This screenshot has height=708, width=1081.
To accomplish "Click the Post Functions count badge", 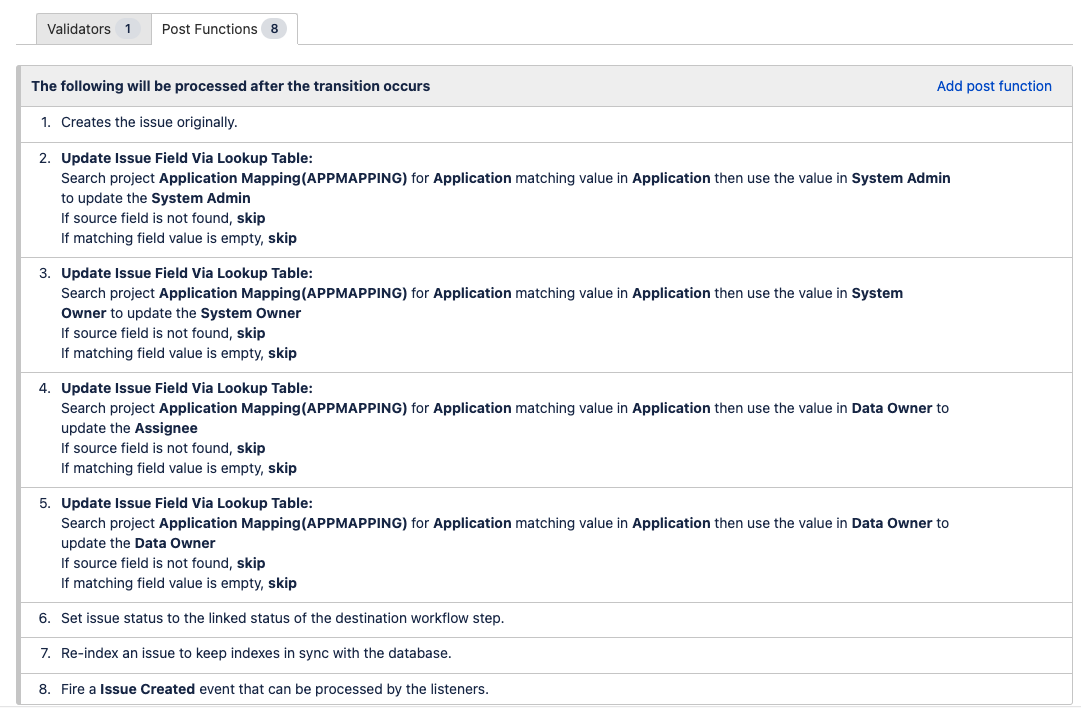I will [x=274, y=29].
